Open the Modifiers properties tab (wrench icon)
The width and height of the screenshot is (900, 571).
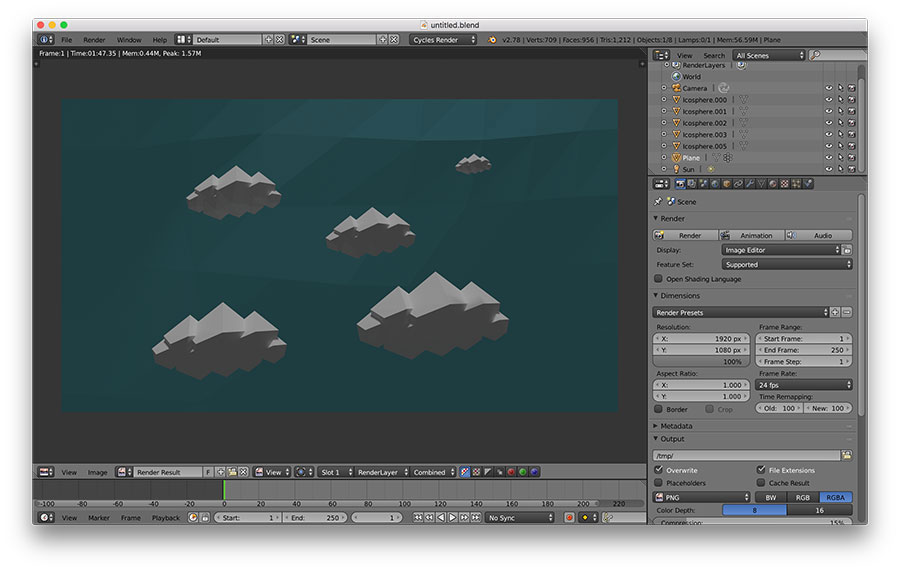[x=750, y=184]
